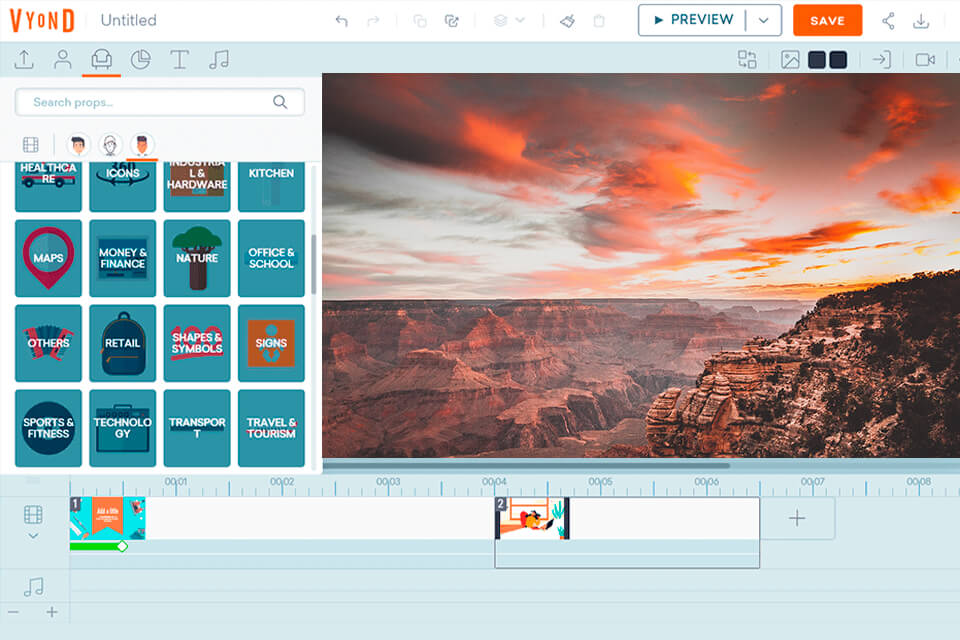Screen dimensions: 960x640
Task: Open the background image icon
Action: coord(790,59)
